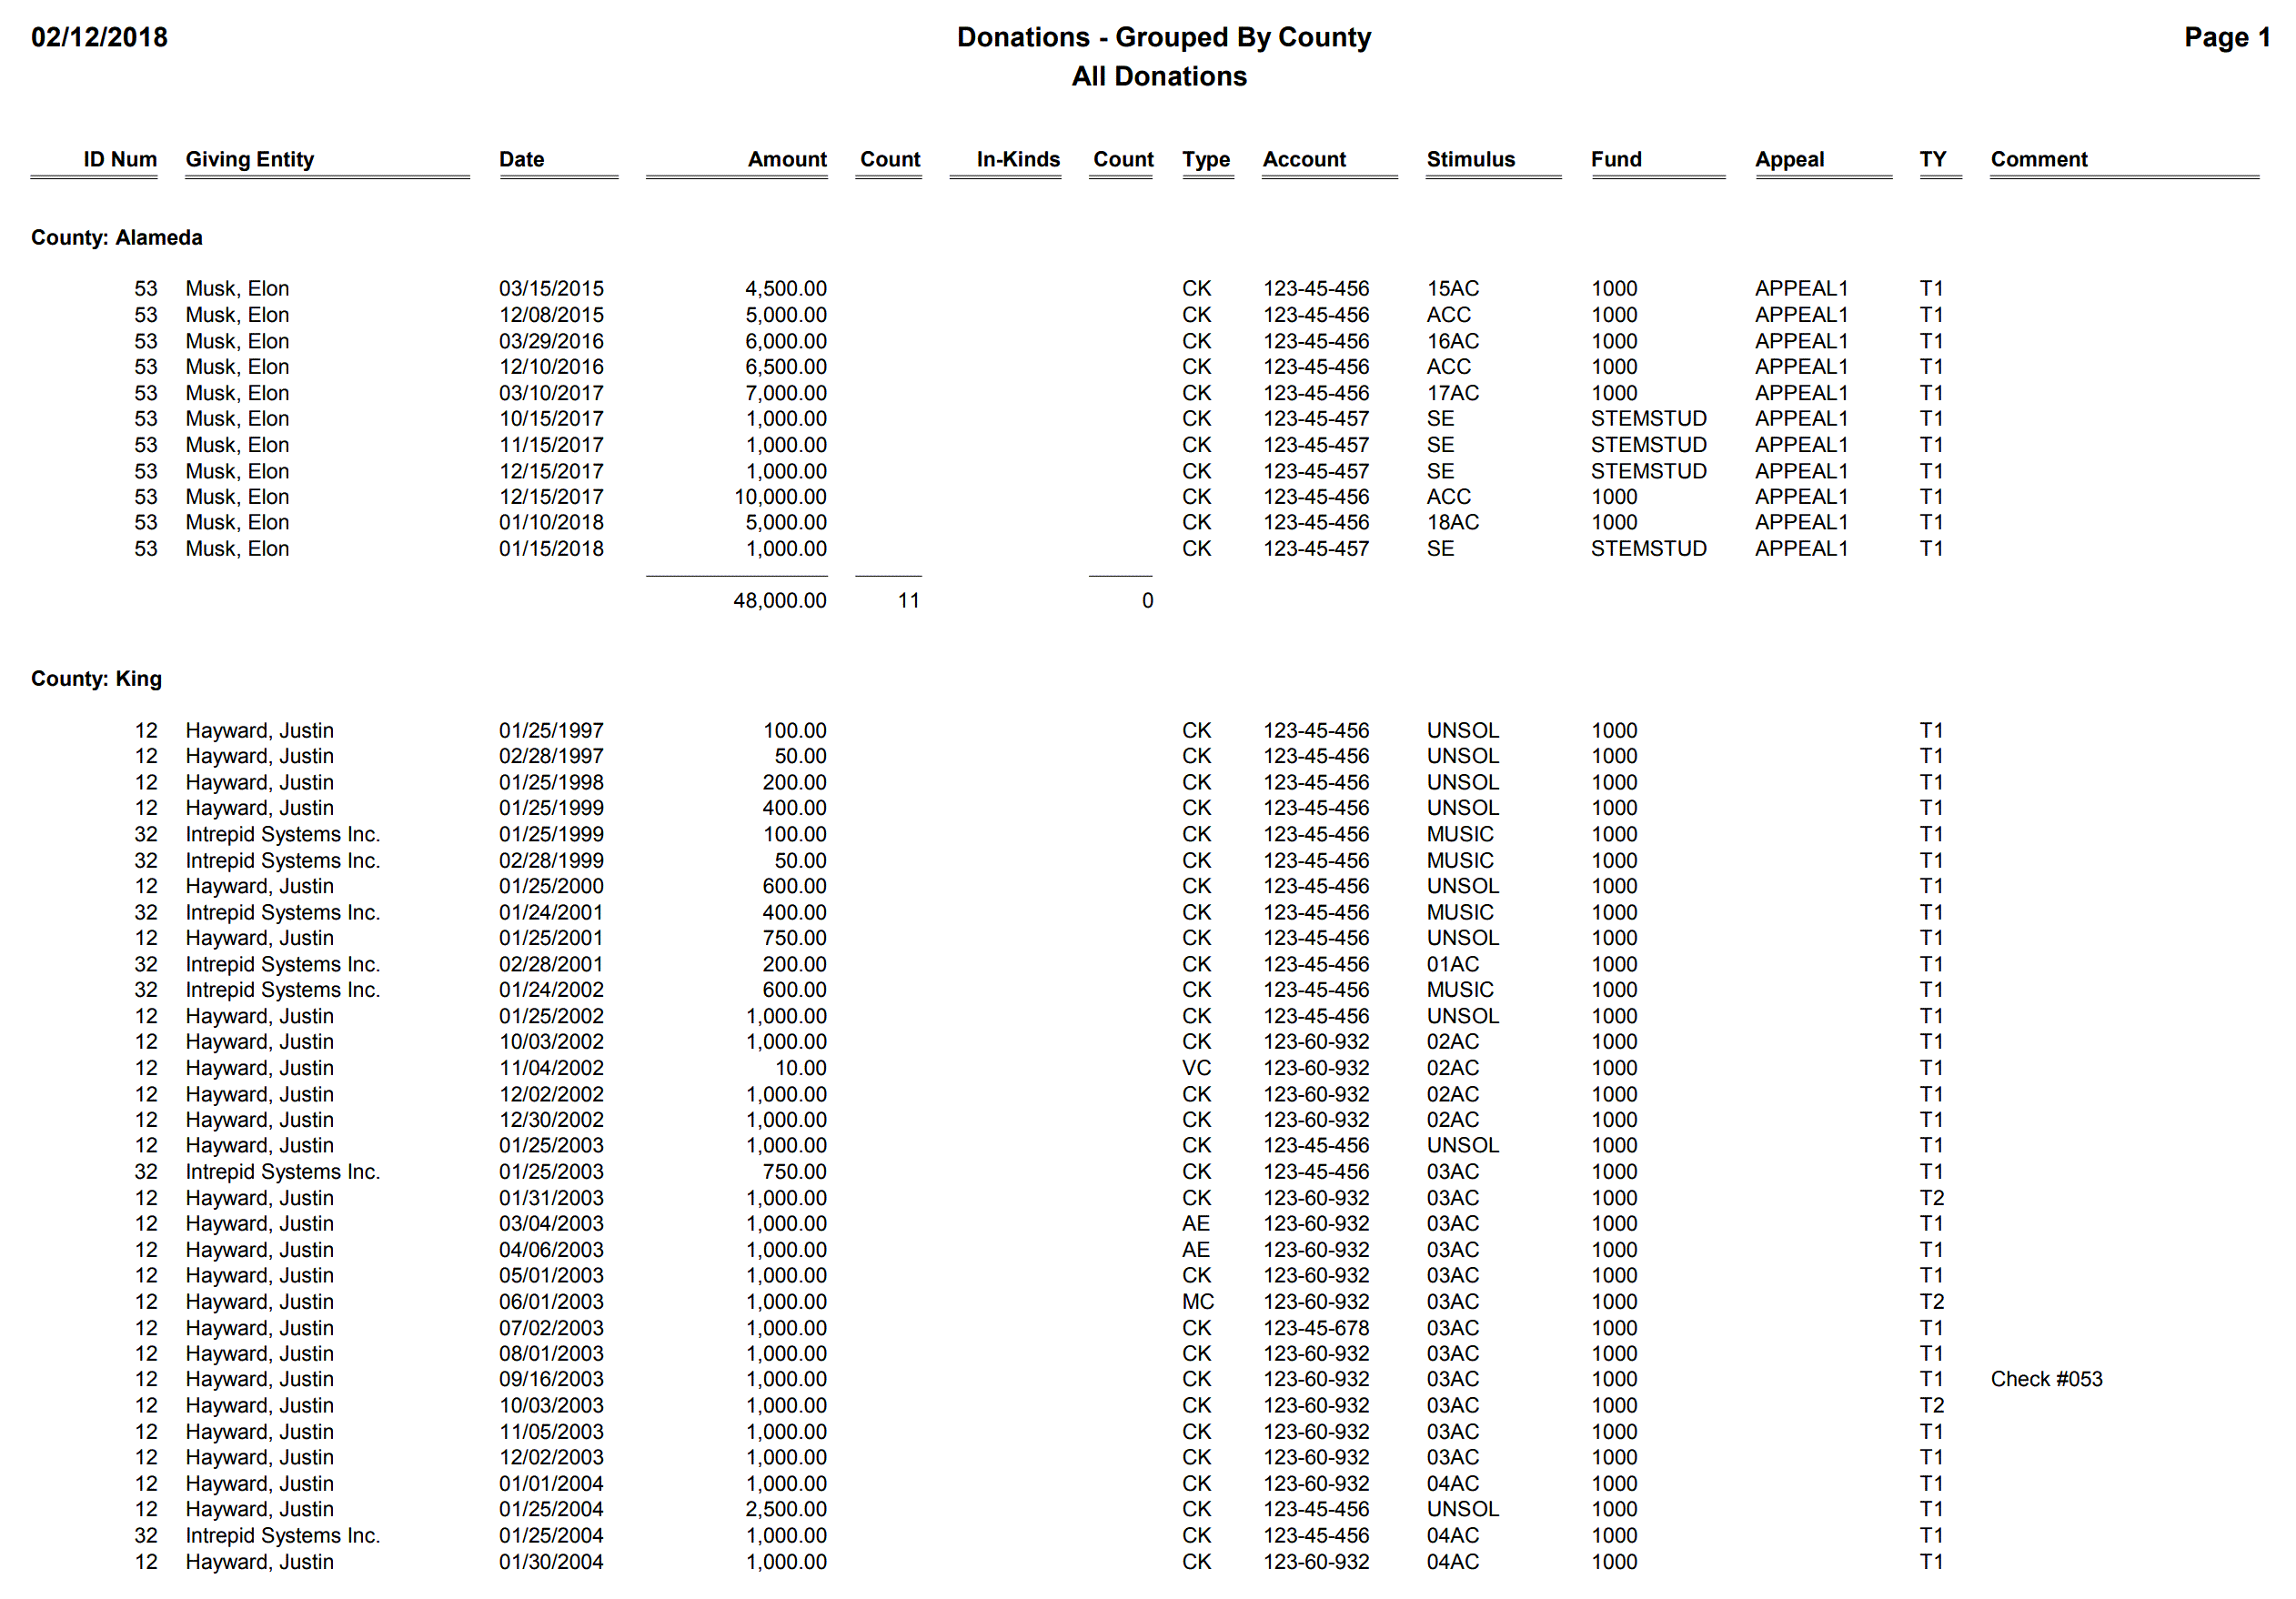The width and height of the screenshot is (2296, 1599).
Task: Click the amount 10.00
Action: click(801, 1069)
